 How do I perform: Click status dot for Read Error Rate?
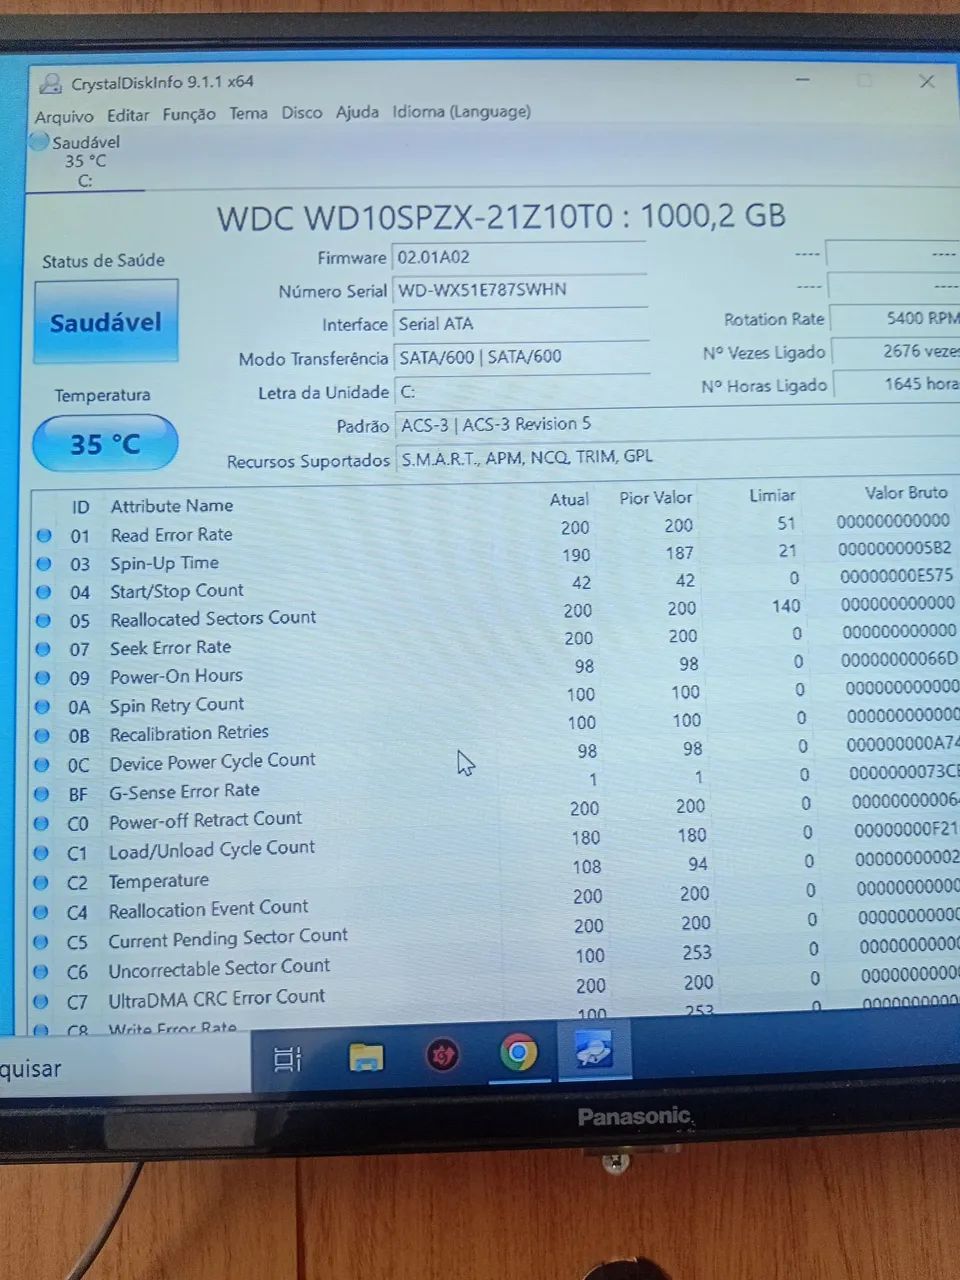44,536
